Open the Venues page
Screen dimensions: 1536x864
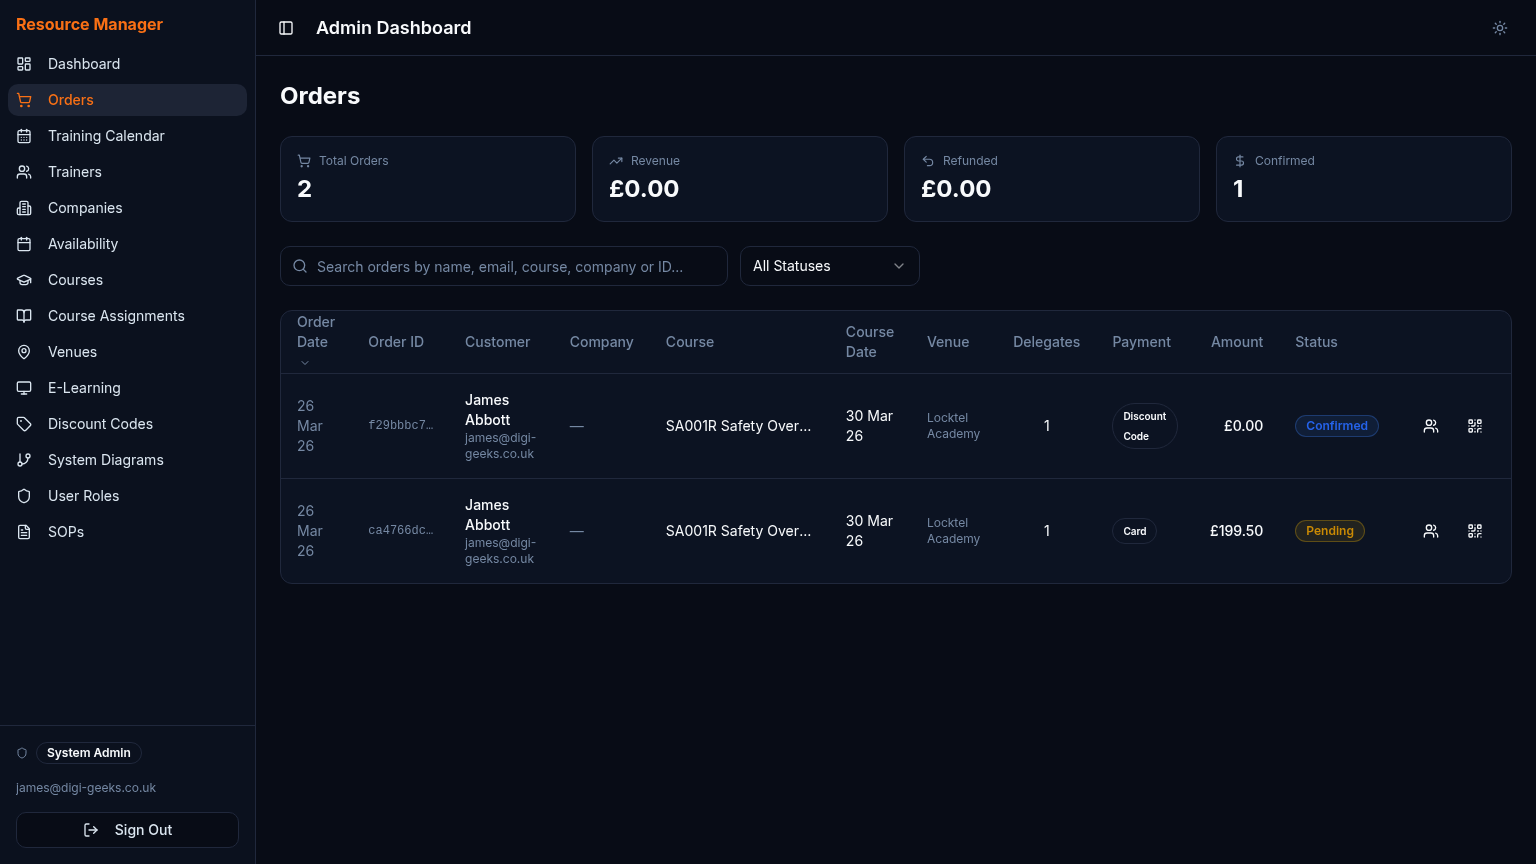[x=128, y=352]
